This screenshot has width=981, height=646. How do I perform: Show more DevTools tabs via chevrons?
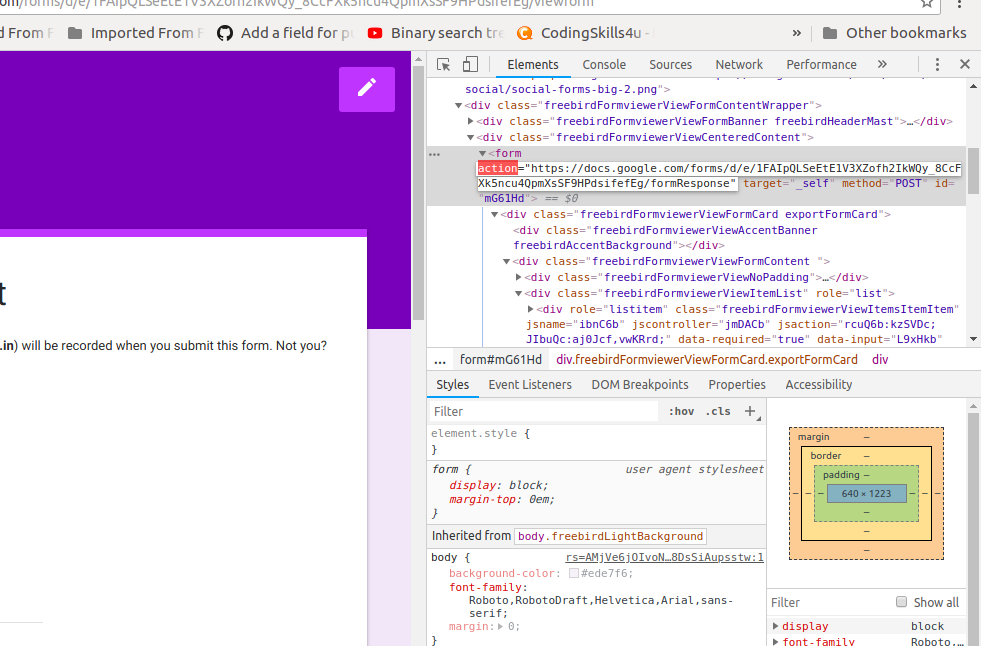[x=882, y=64]
